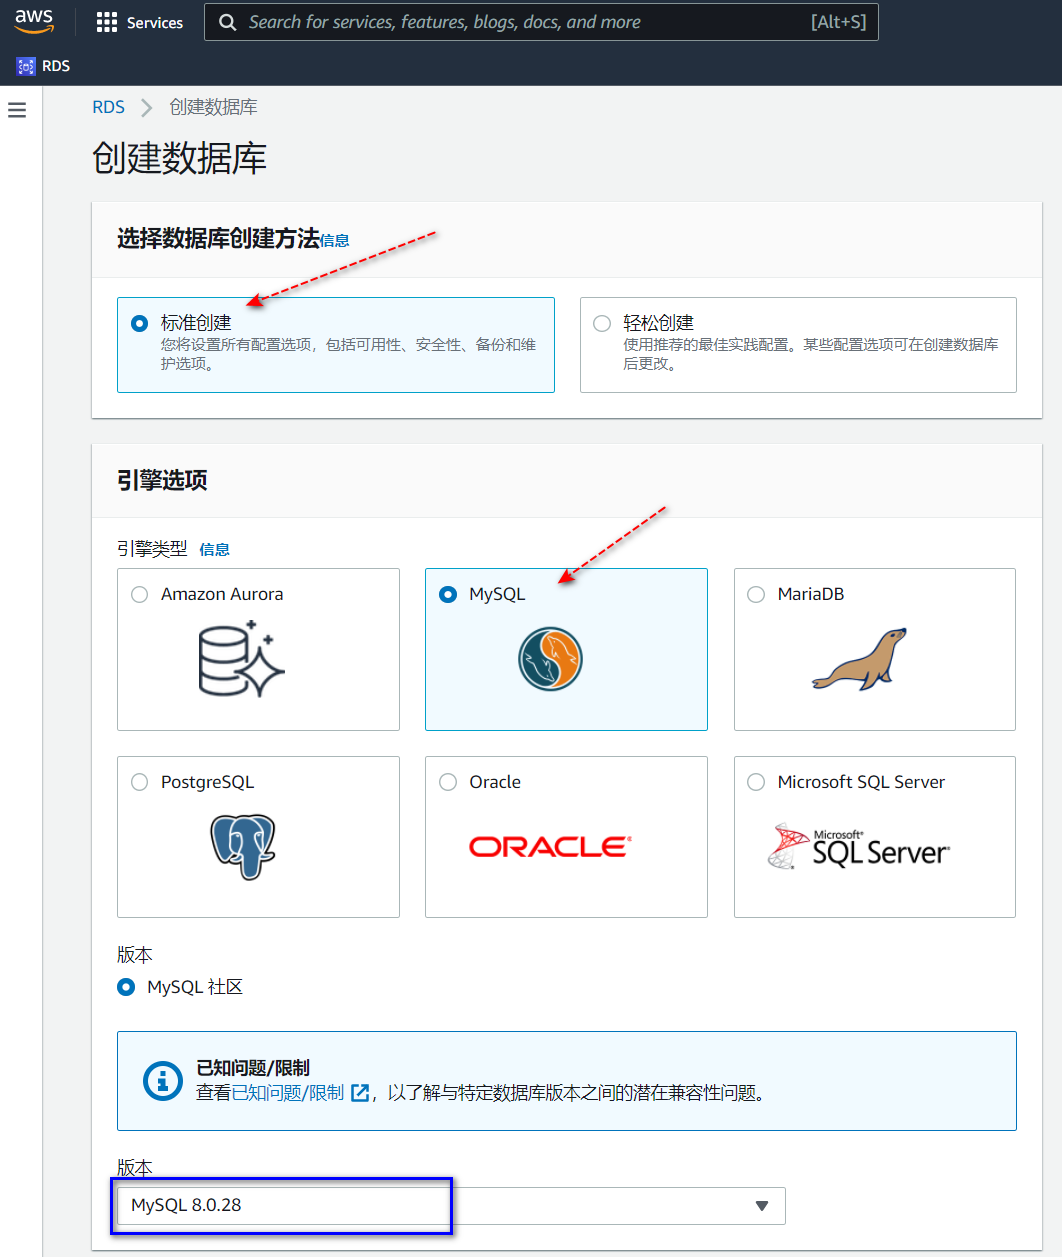Choose the PostgreSQL engine radio
The width and height of the screenshot is (1062, 1257).
tap(140, 782)
